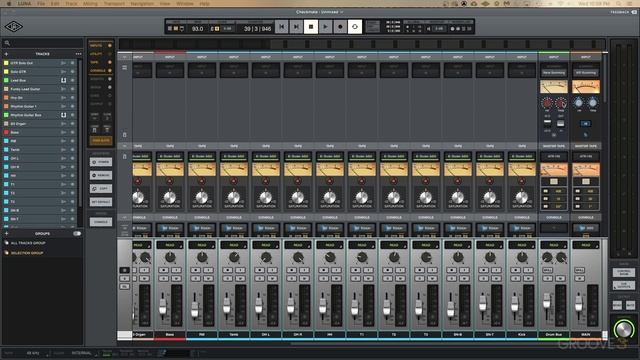Click the monitor level knob at bottom right

pyautogui.click(x=623, y=329)
